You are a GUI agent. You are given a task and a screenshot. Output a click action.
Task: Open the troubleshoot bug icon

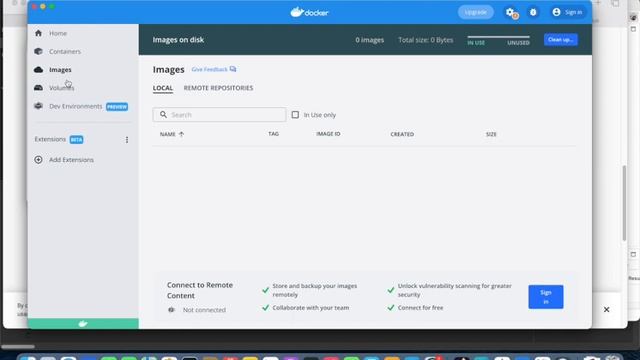click(533, 12)
